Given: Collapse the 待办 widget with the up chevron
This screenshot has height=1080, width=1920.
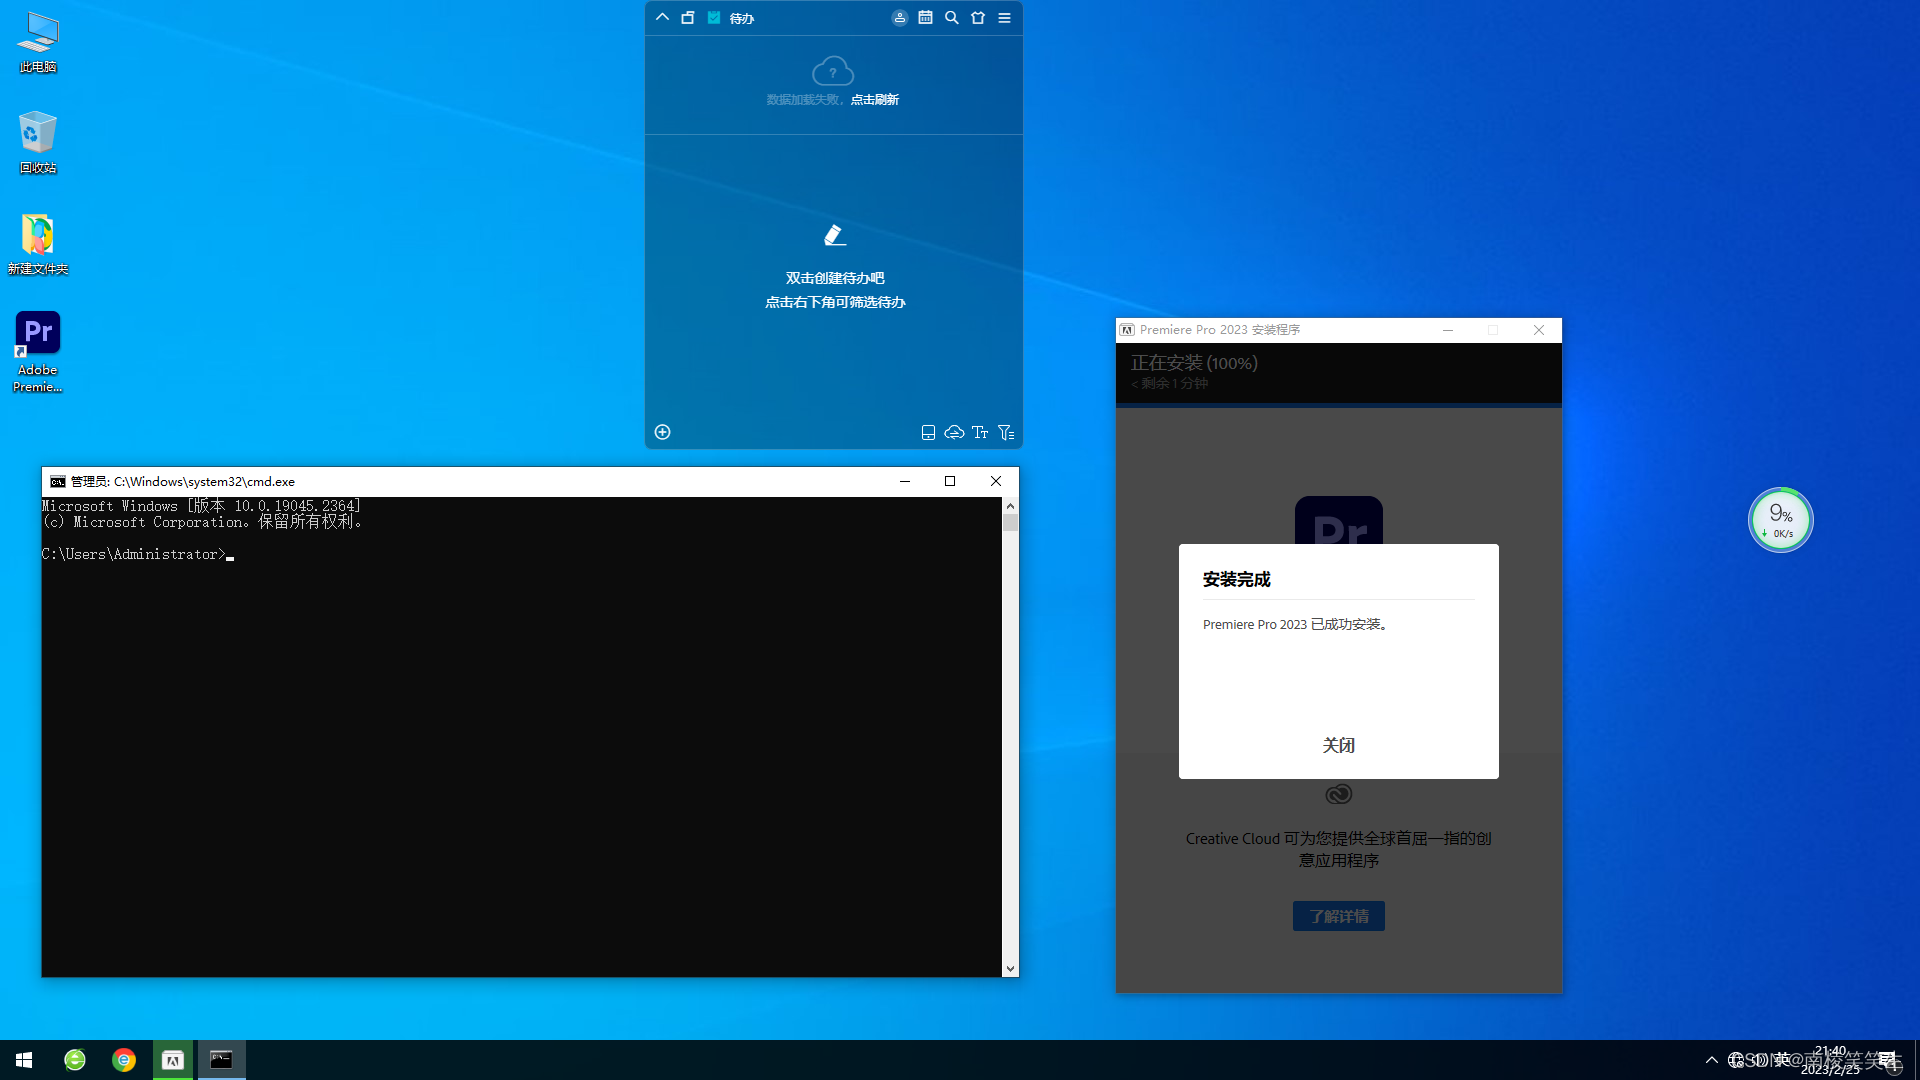Looking at the screenshot, I should [x=662, y=18].
